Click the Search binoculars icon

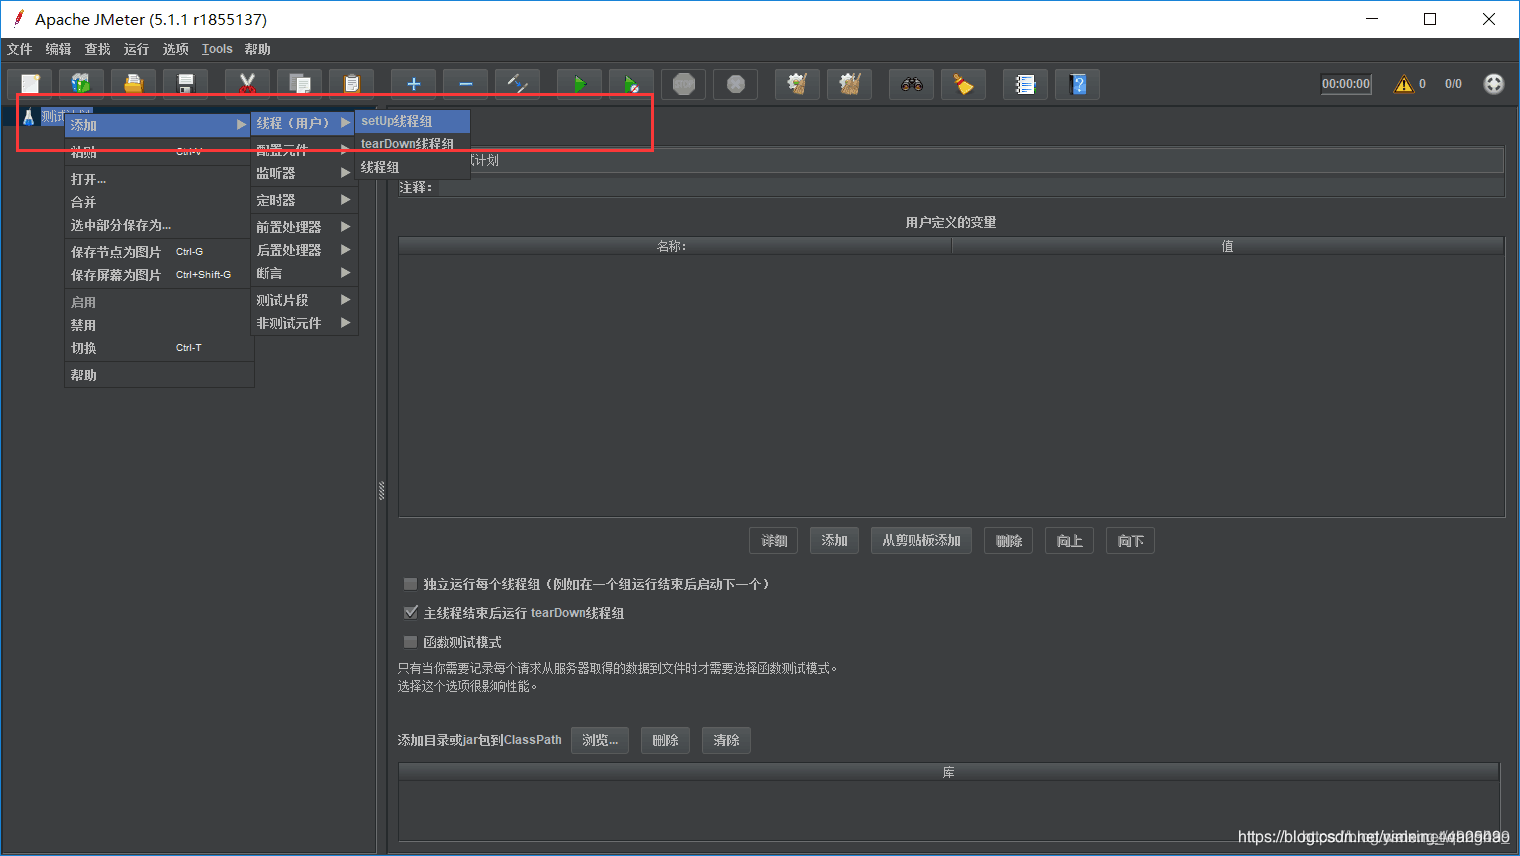coord(911,84)
